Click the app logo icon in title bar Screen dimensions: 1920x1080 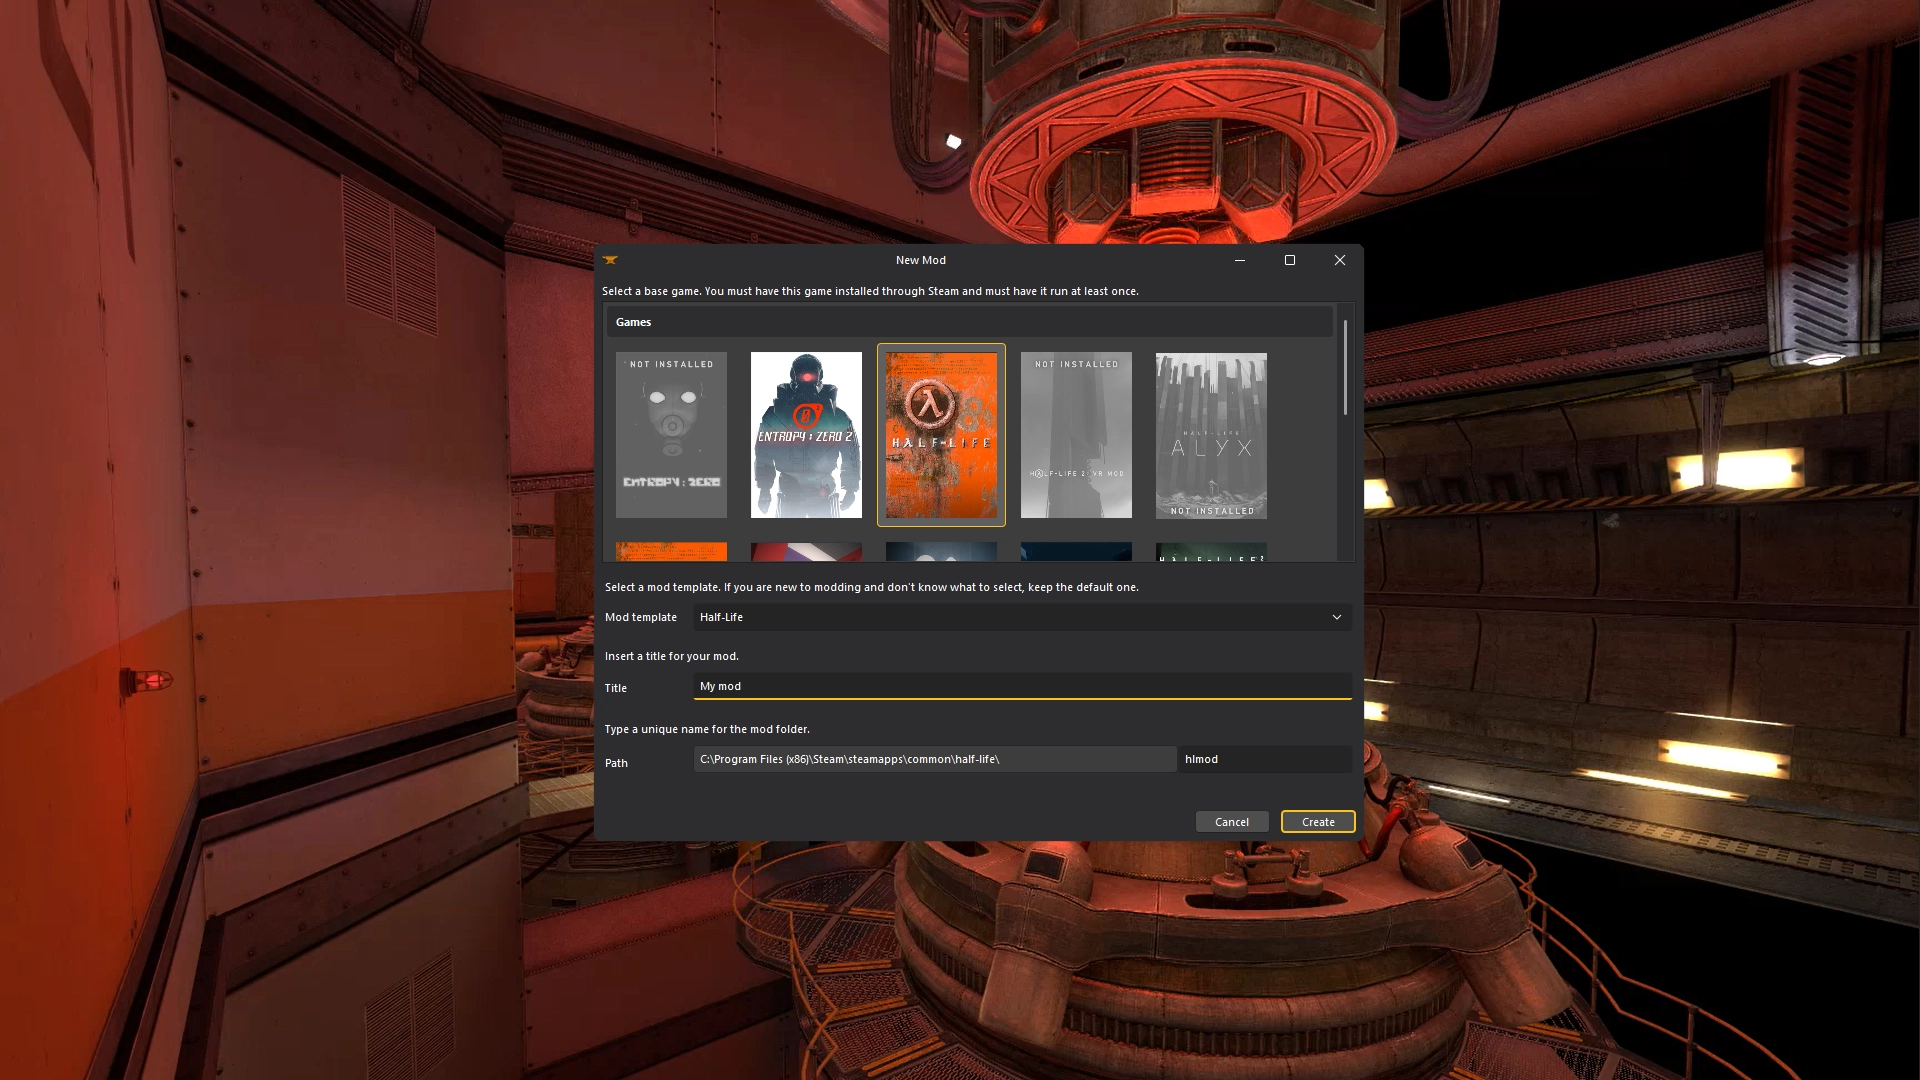[611, 260]
